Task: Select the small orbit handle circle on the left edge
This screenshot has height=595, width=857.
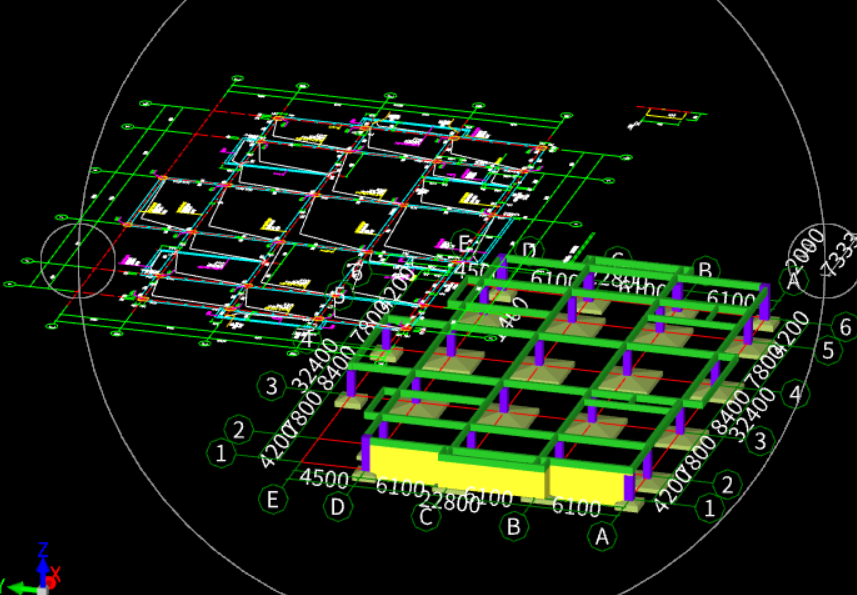Action: (78, 261)
